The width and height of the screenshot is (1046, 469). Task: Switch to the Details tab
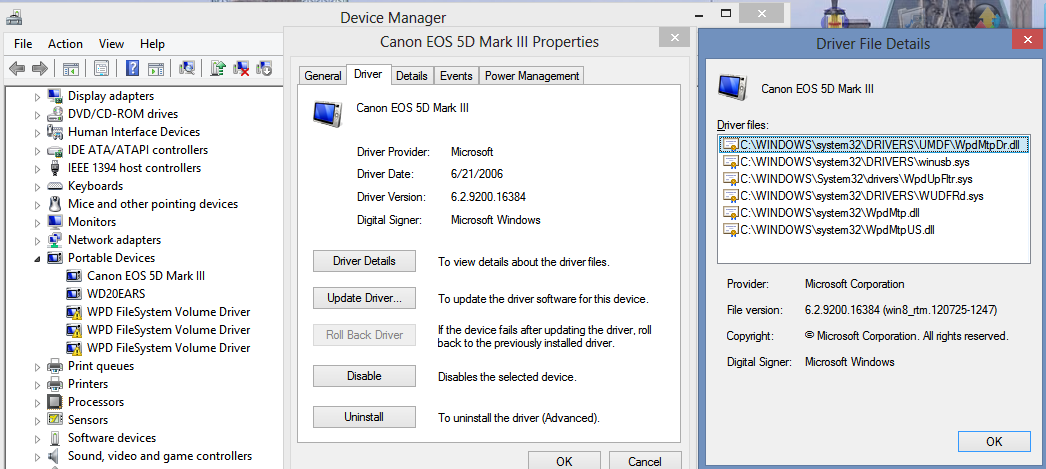tap(411, 76)
